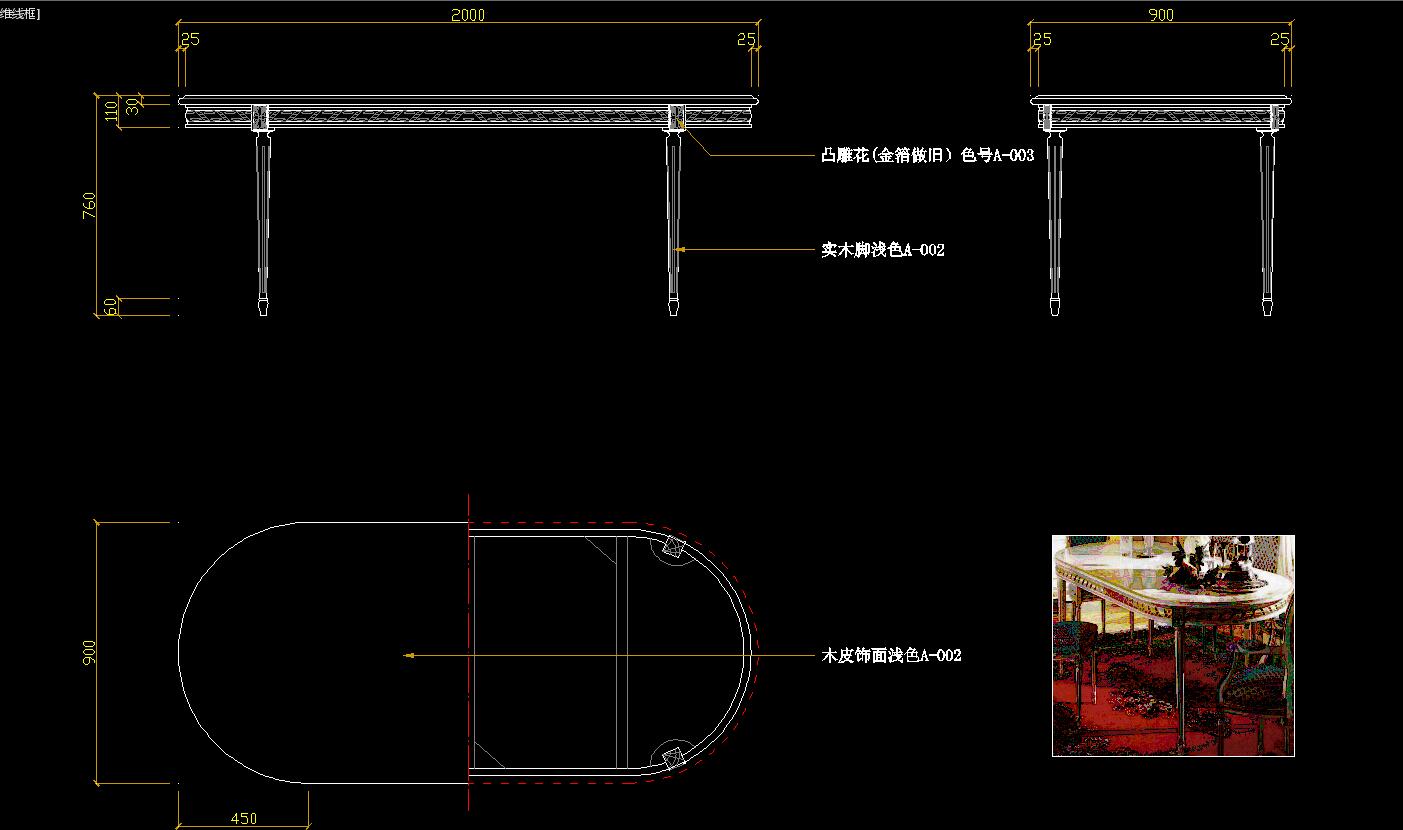Select the red dashed centerline in plan view

point(468,650)
